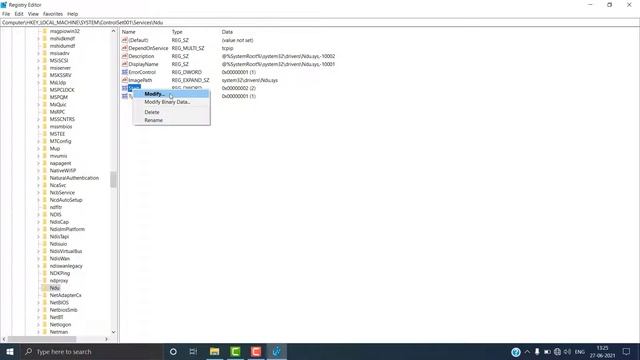Select the MSPQM key in the tree
This screenshot has width=640, height=360.
pos(59,97)
